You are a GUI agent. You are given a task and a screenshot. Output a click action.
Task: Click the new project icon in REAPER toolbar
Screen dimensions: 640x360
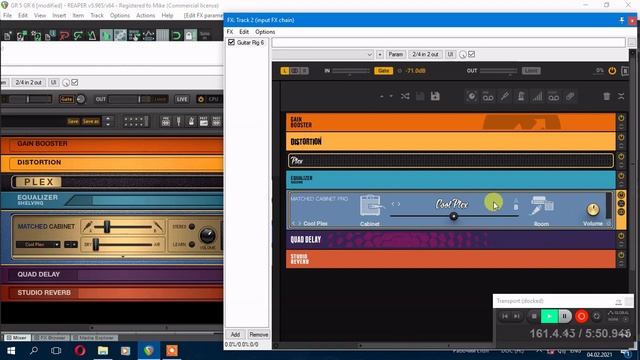pos(8,36)
